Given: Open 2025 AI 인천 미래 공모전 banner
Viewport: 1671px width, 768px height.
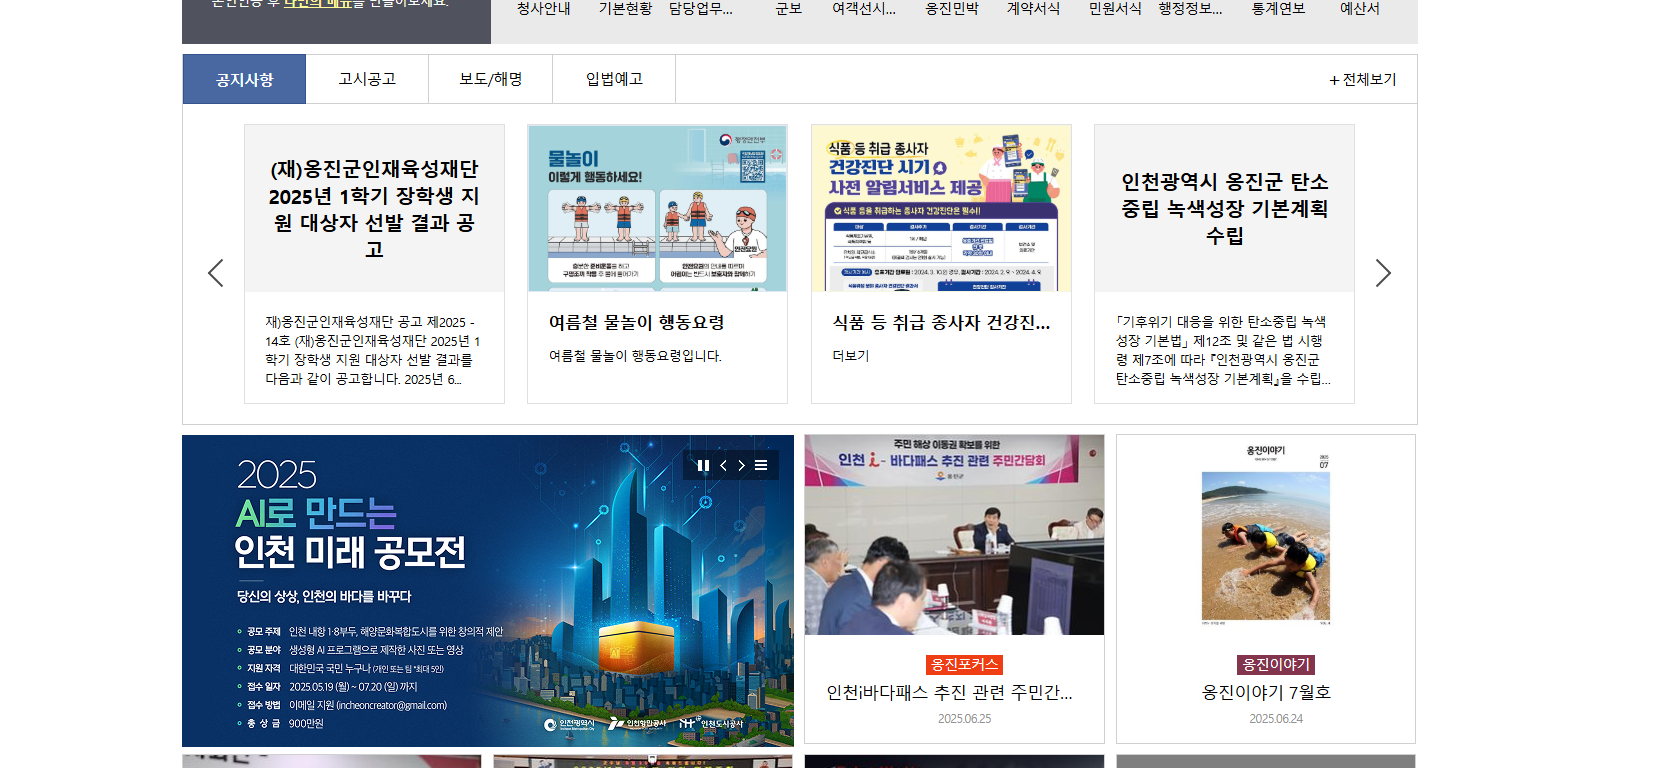Looking at the screenshot, I should [x=488, y=591].
